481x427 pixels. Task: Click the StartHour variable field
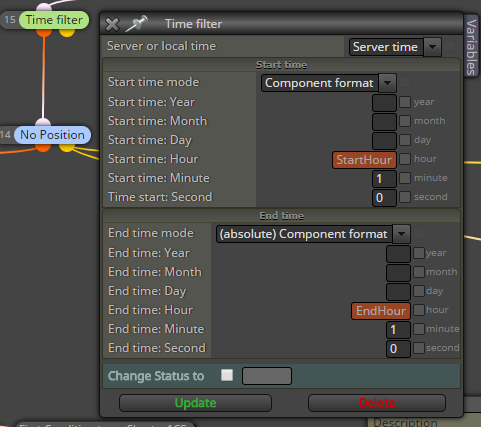tap(364, 160)
